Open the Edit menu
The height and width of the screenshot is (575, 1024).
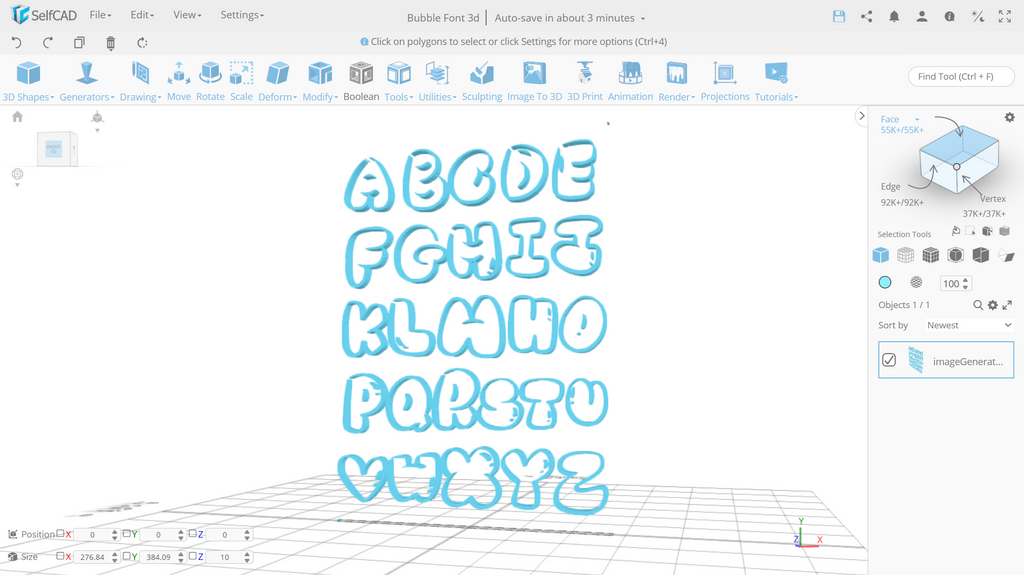(x=142, y=15)
